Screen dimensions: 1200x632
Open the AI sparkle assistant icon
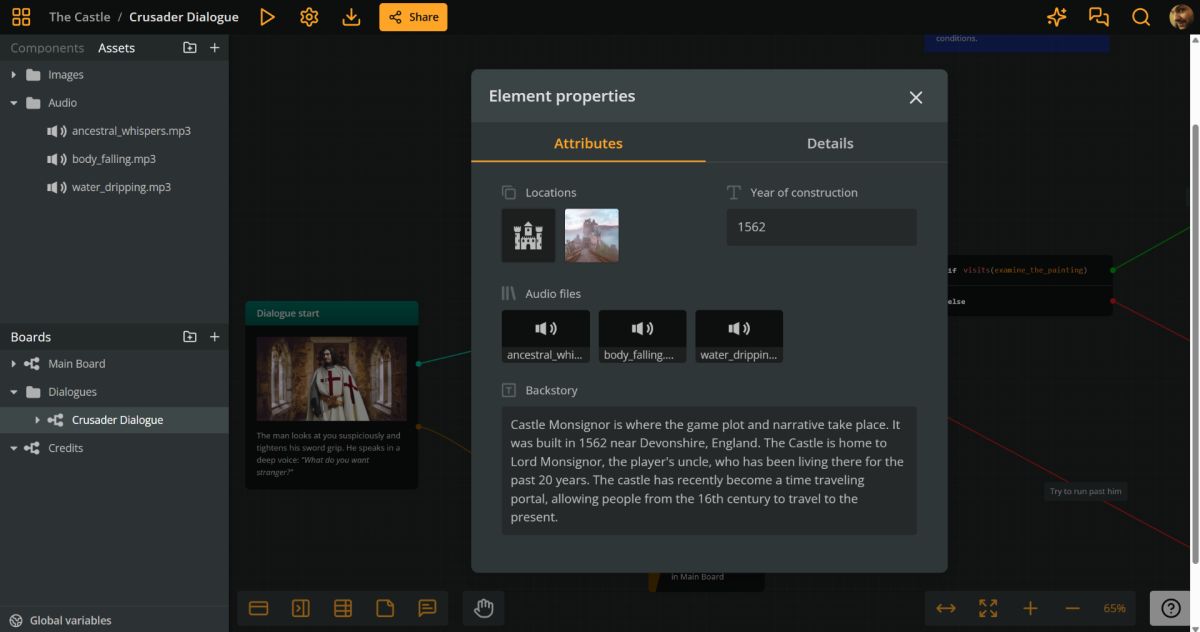tap(1056, 17)
